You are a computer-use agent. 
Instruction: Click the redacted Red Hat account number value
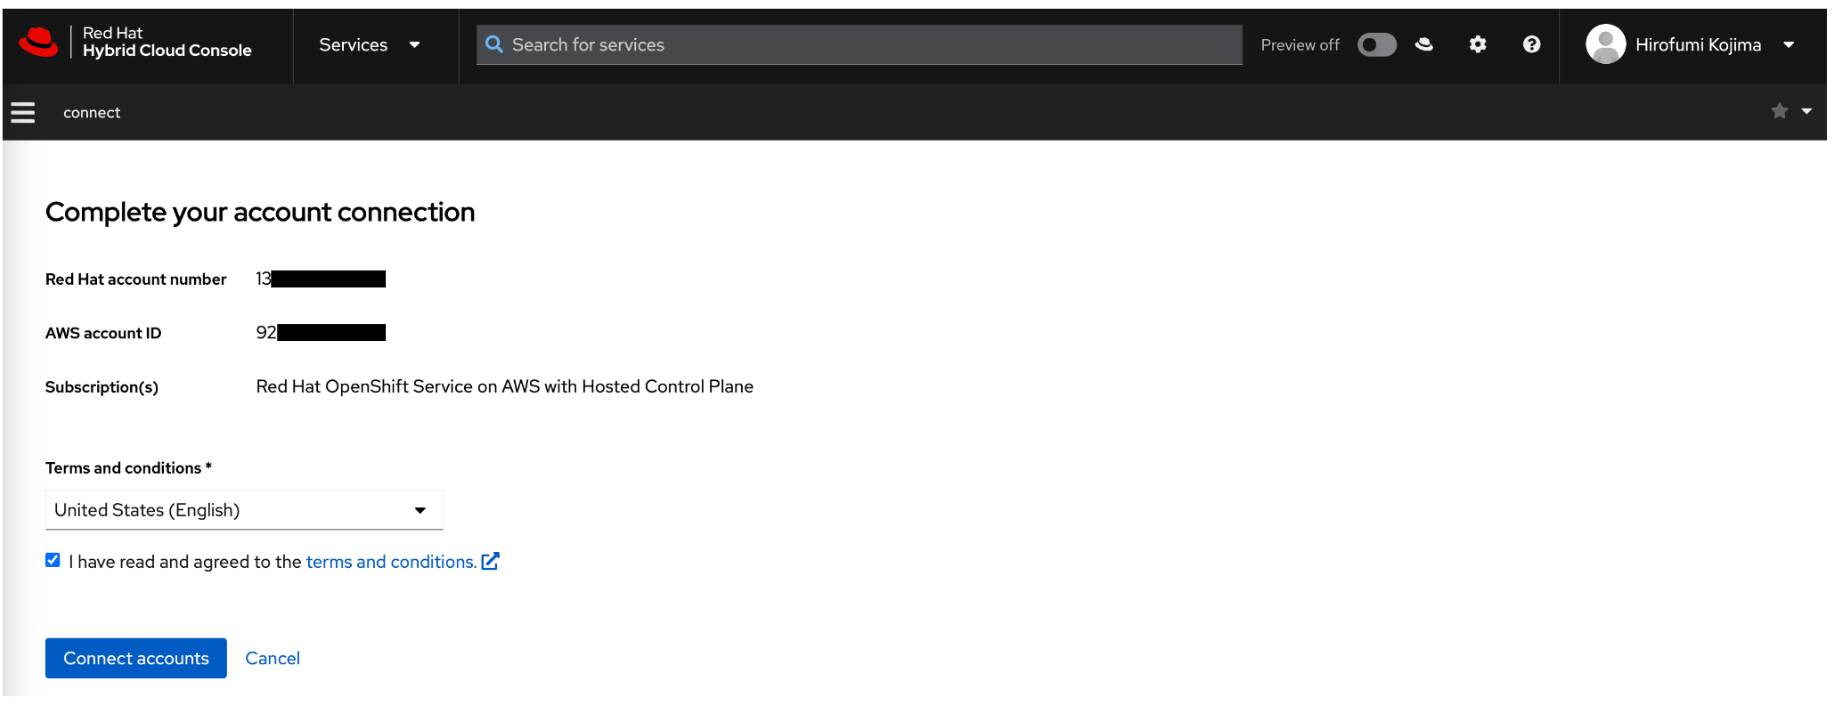(x=321, y=279)
